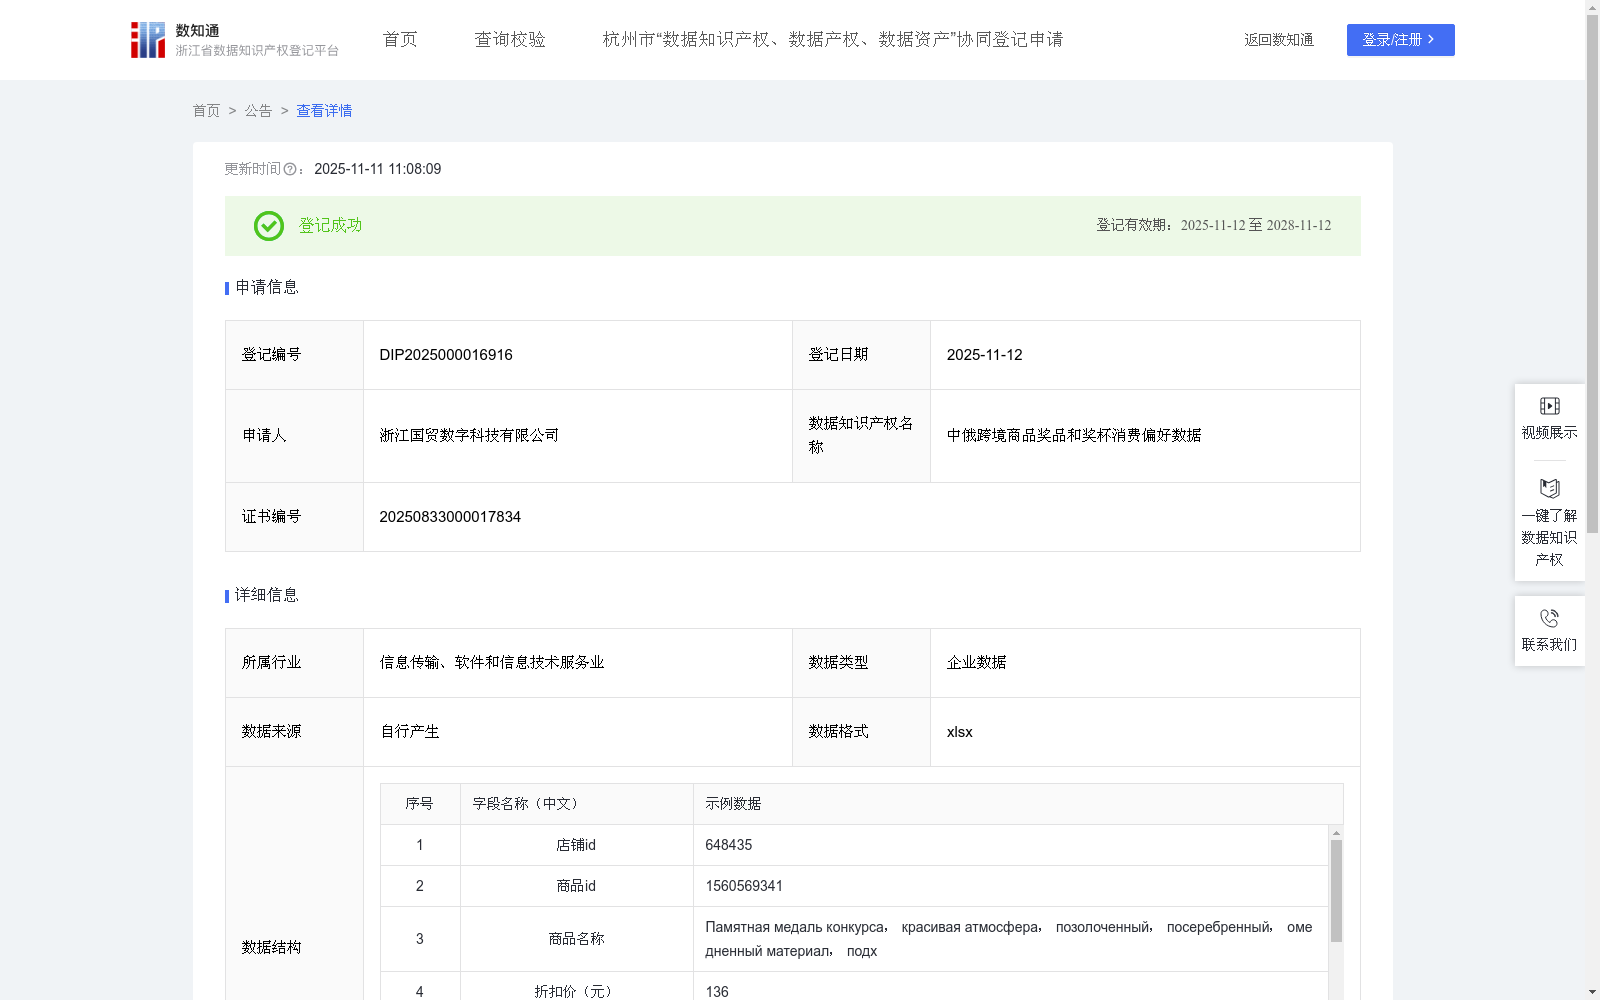Click the 返回数知通 link
Viewport: 1600px width, 1000px height.
coord(1279,40)
